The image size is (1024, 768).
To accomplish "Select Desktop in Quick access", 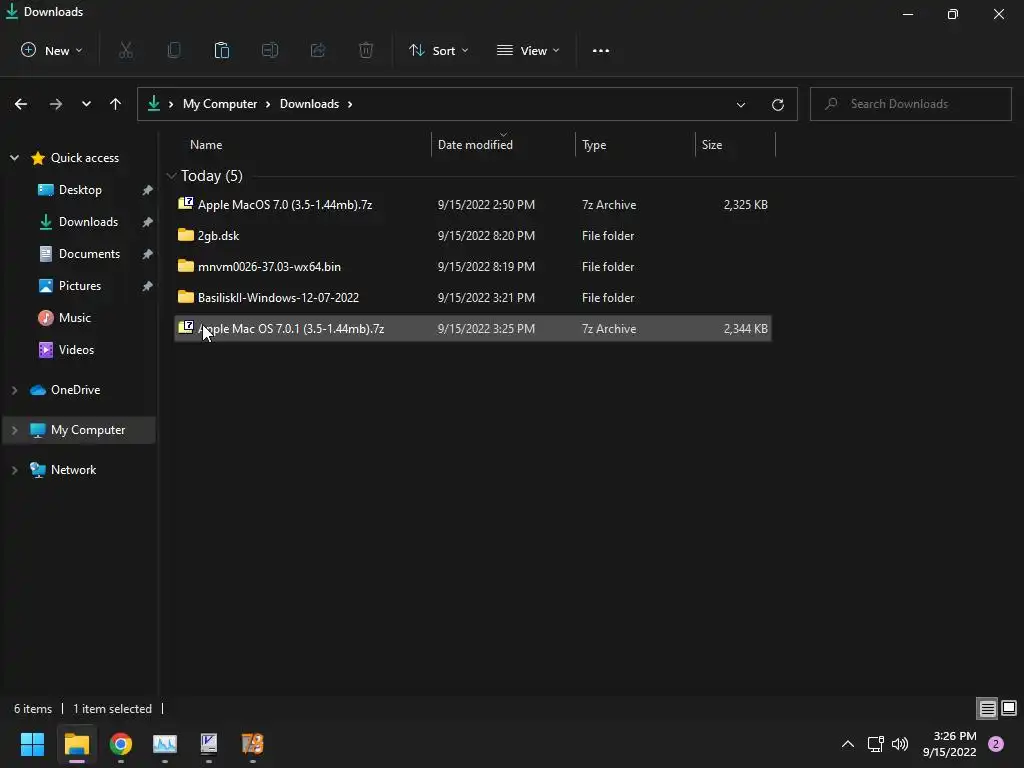I will [80, 190].
